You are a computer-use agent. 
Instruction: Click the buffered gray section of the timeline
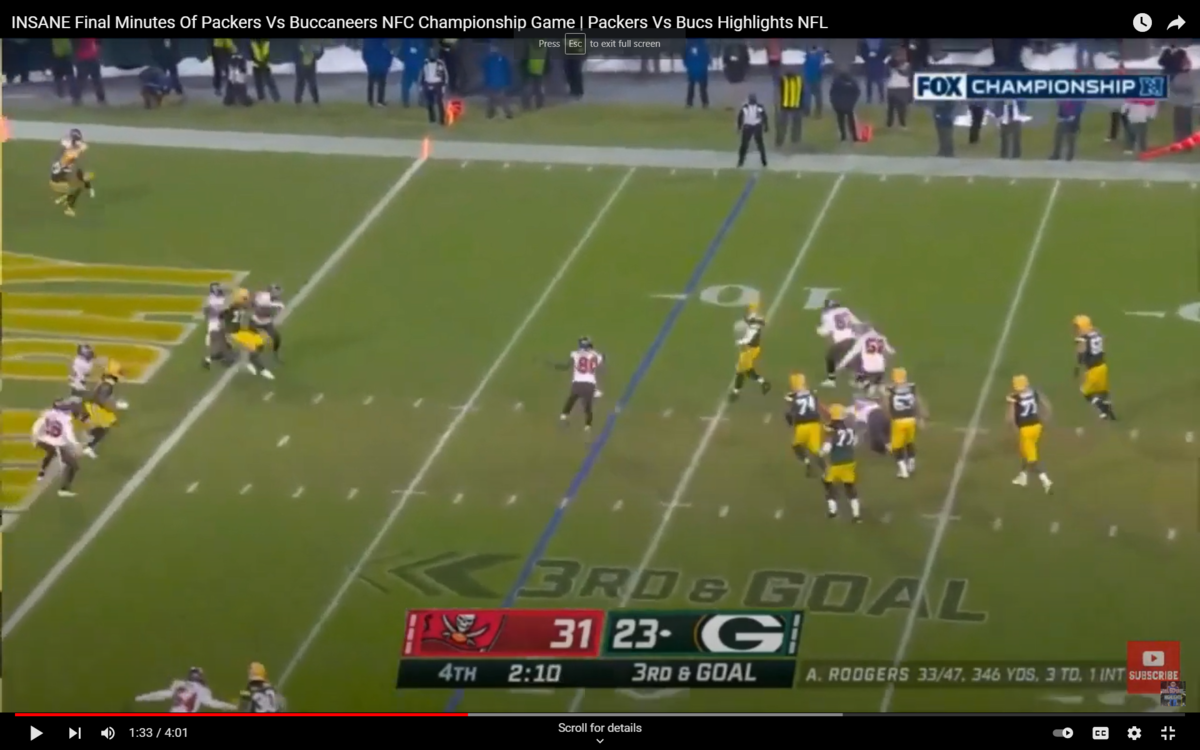click(650, 714)
